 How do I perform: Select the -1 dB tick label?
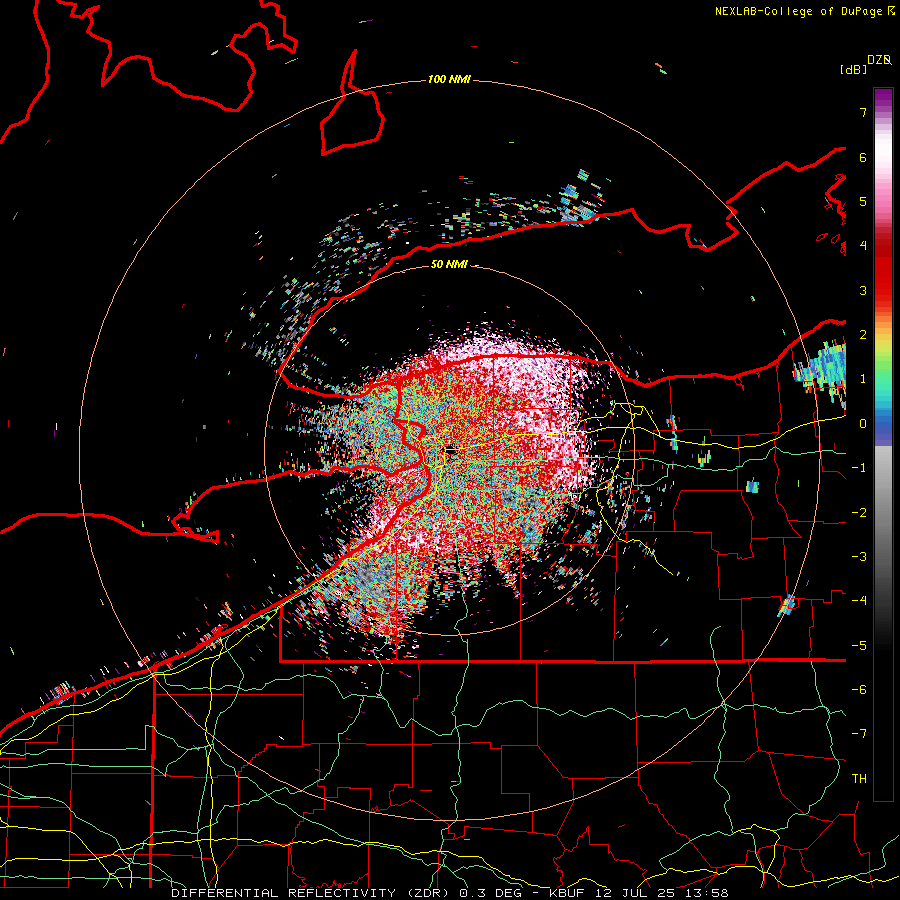pyautogui.click(x=859, y=468)
